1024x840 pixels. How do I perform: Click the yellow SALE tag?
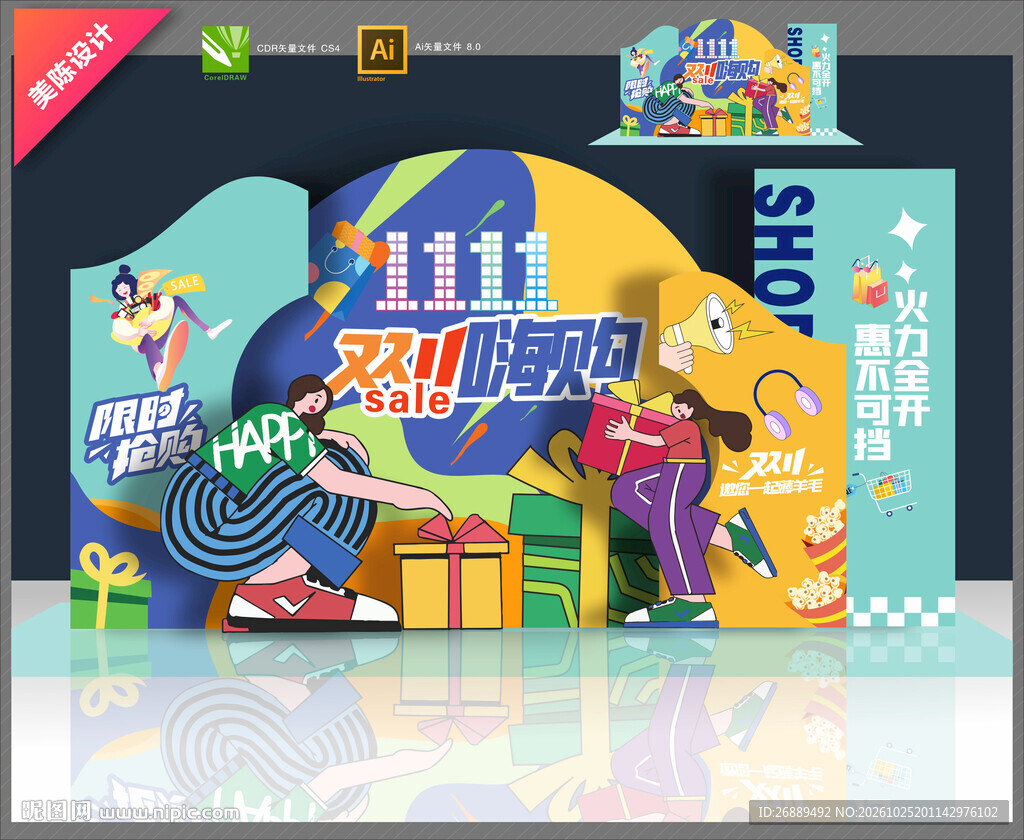pyautogui.click(x=185, y=284)
